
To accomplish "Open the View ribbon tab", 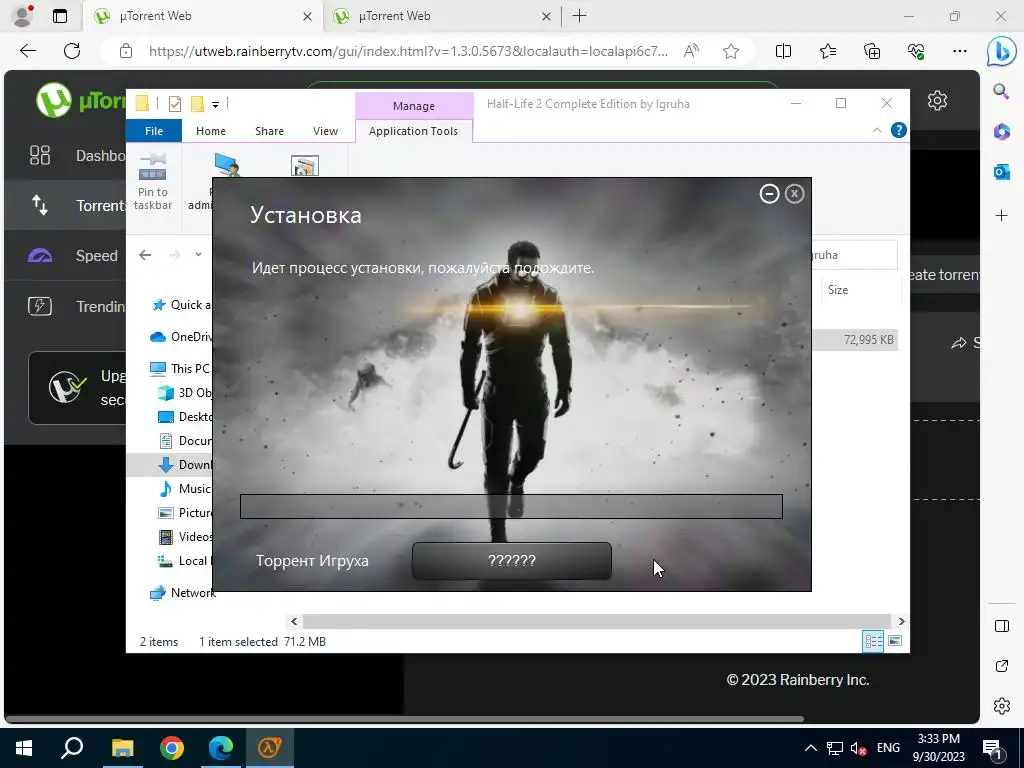I will (325, 131).
